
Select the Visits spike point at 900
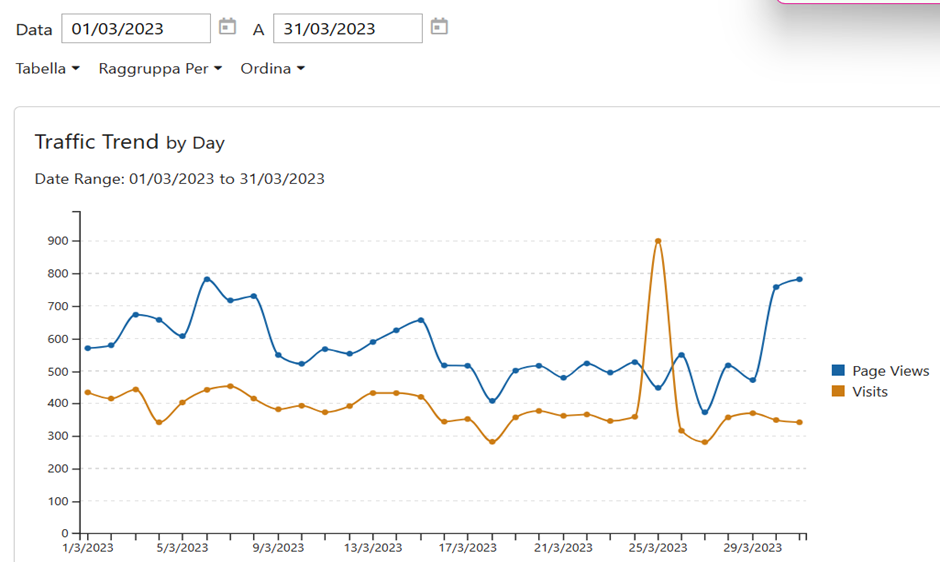coord(658,241)
